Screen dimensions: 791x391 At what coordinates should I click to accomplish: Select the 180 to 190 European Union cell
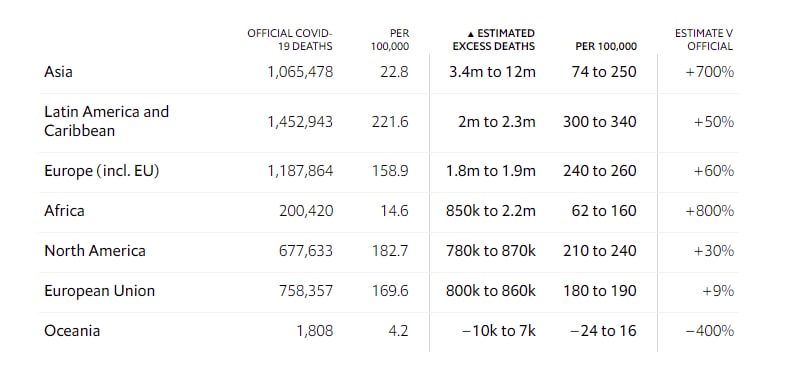(600, 291)
